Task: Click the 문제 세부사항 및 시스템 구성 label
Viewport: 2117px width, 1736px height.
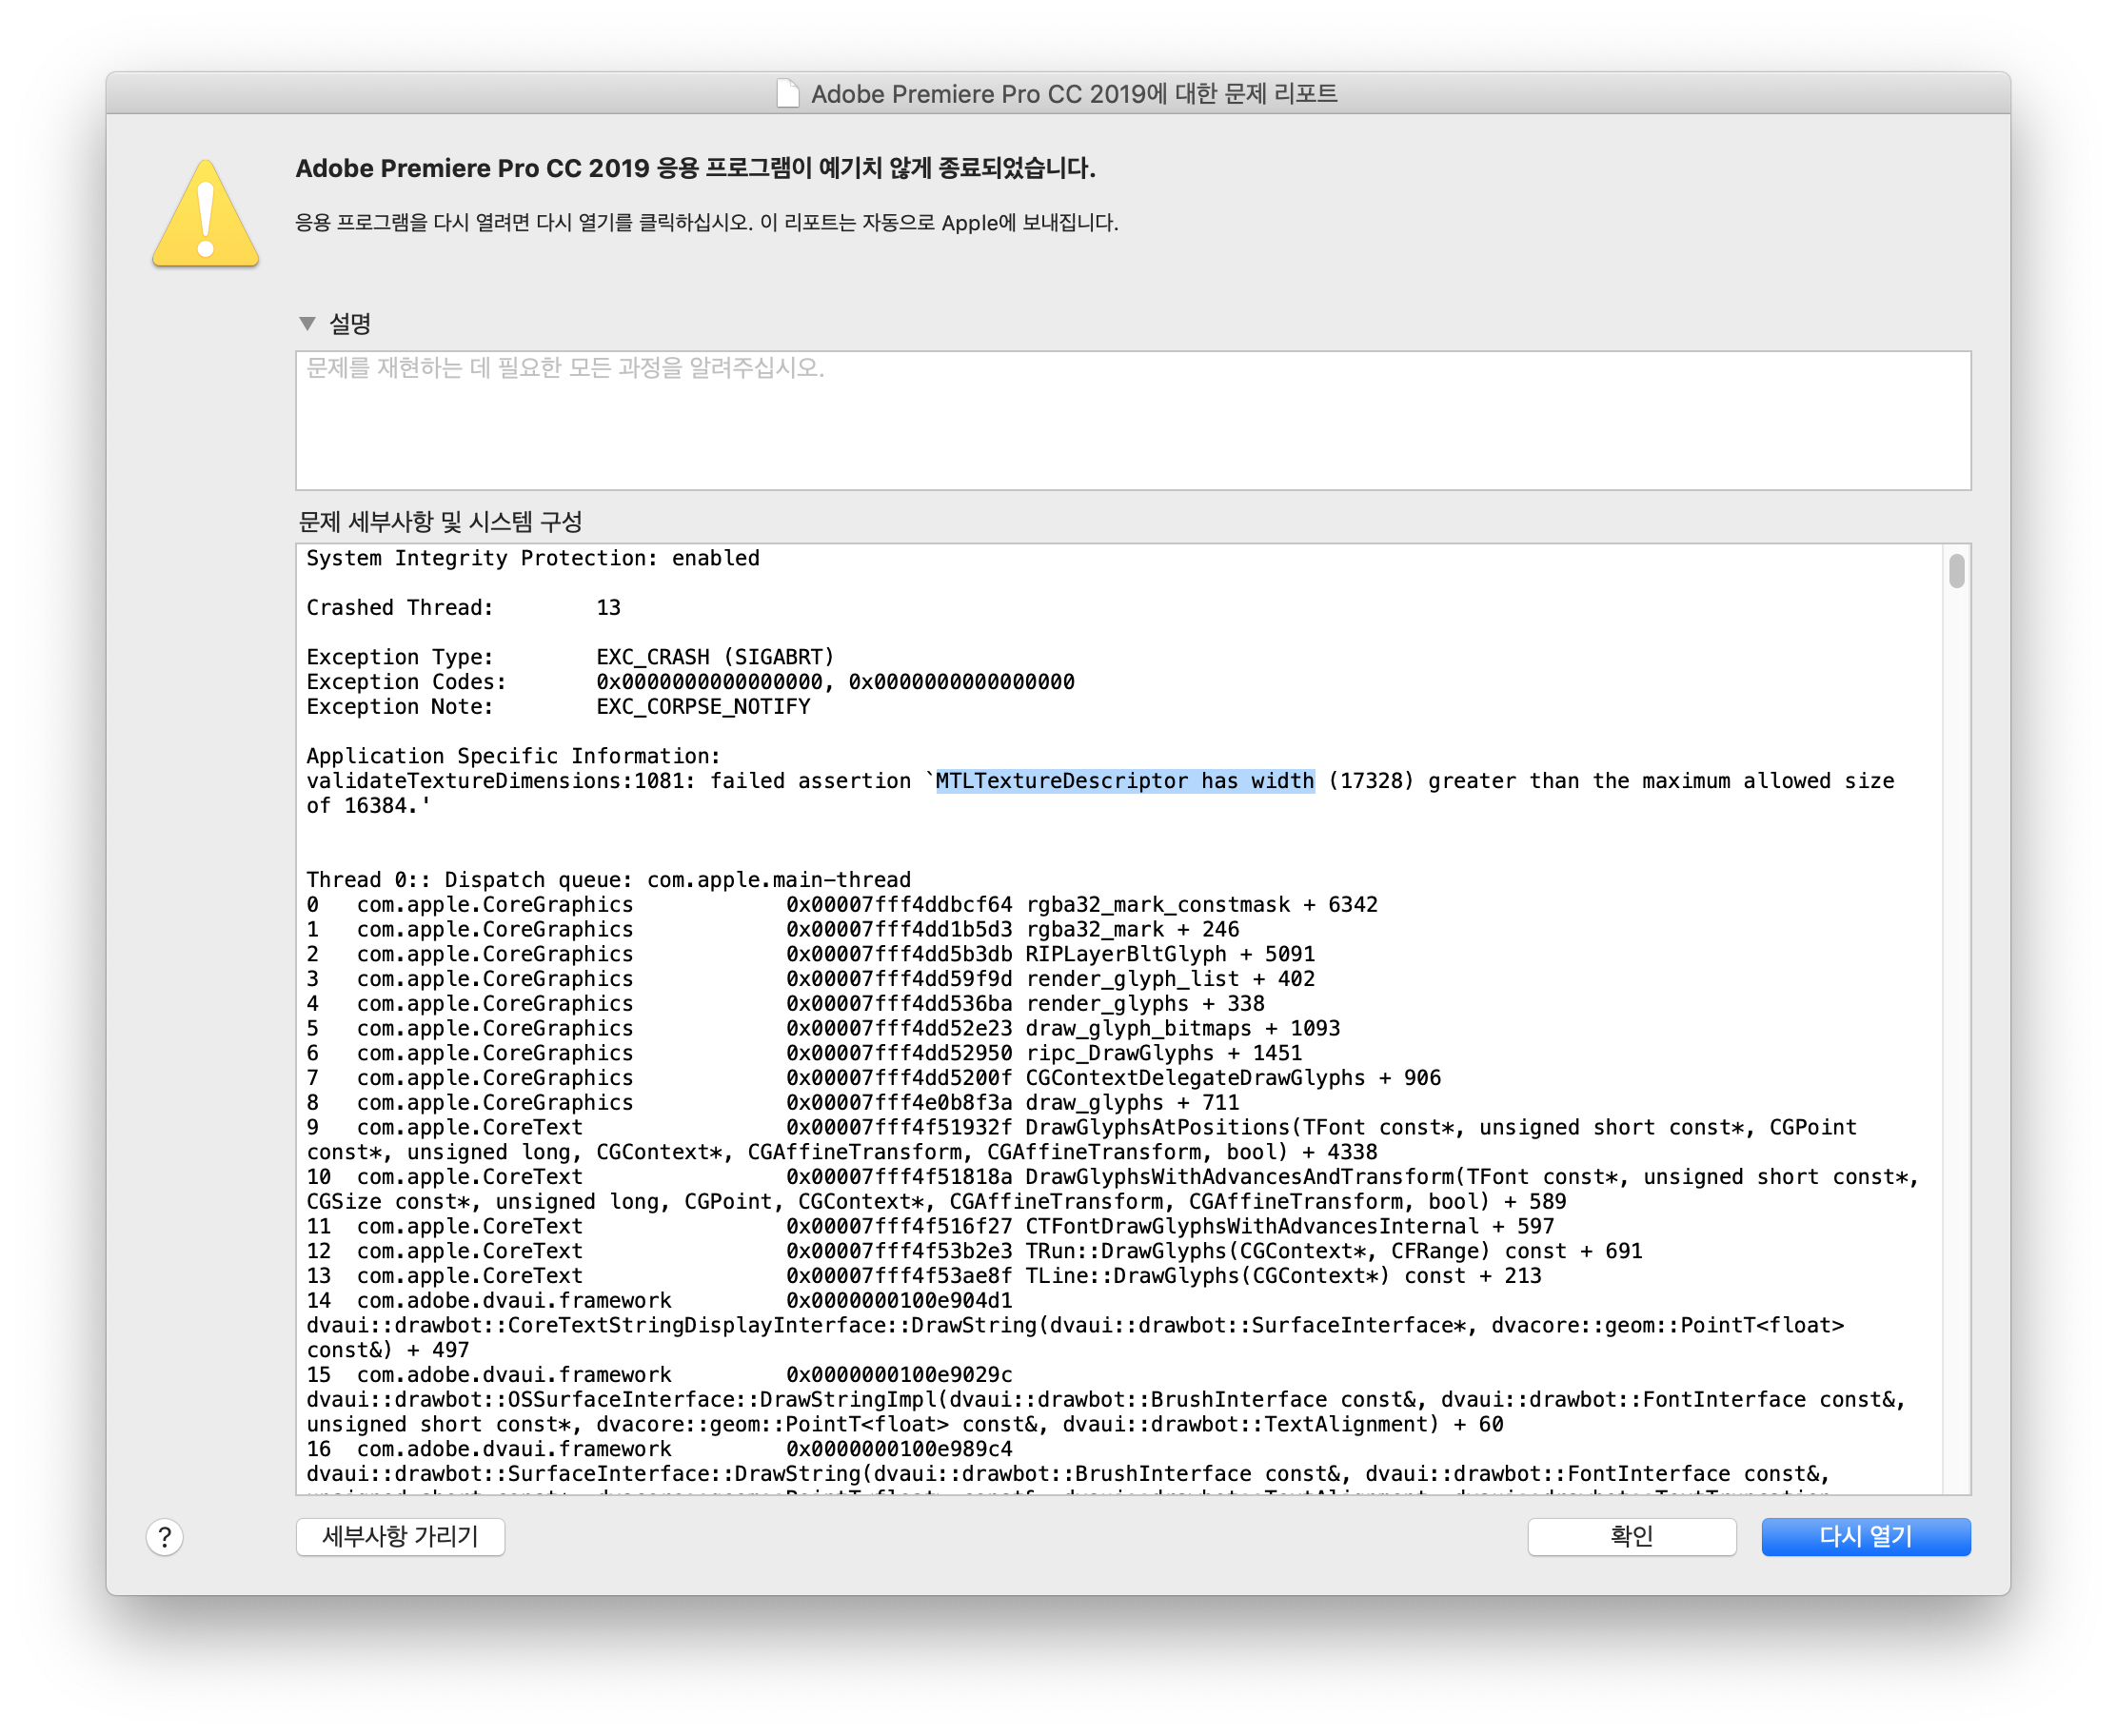Action: click(x=440, y=522)
